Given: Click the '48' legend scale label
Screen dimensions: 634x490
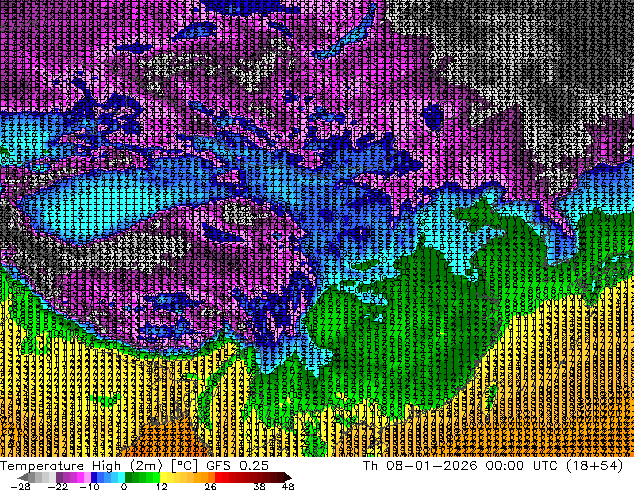Looking at the screenshot, I should pos(288,486).
